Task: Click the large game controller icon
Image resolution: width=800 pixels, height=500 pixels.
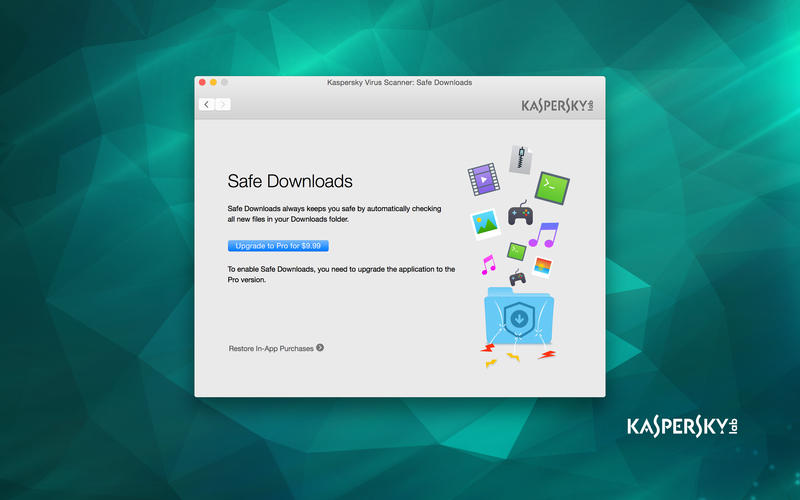Action: 520,213
